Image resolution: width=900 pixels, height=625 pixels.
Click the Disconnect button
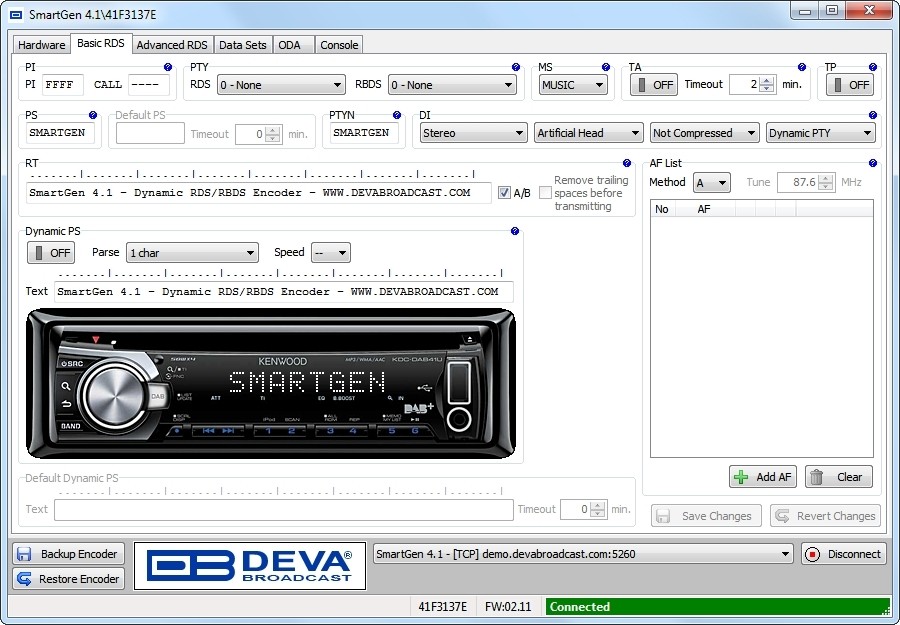(843, 554)
